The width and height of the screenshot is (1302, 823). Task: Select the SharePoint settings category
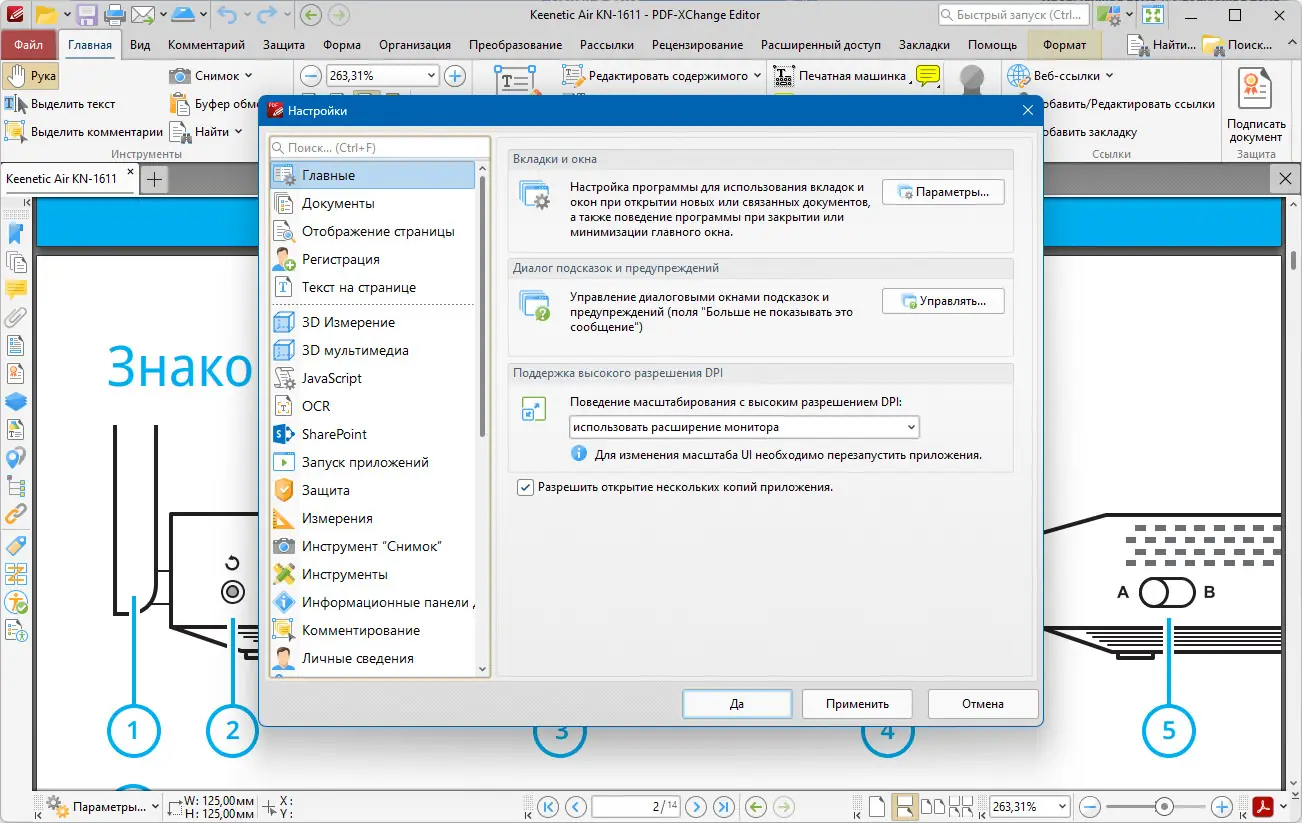[x=372, y=434]
